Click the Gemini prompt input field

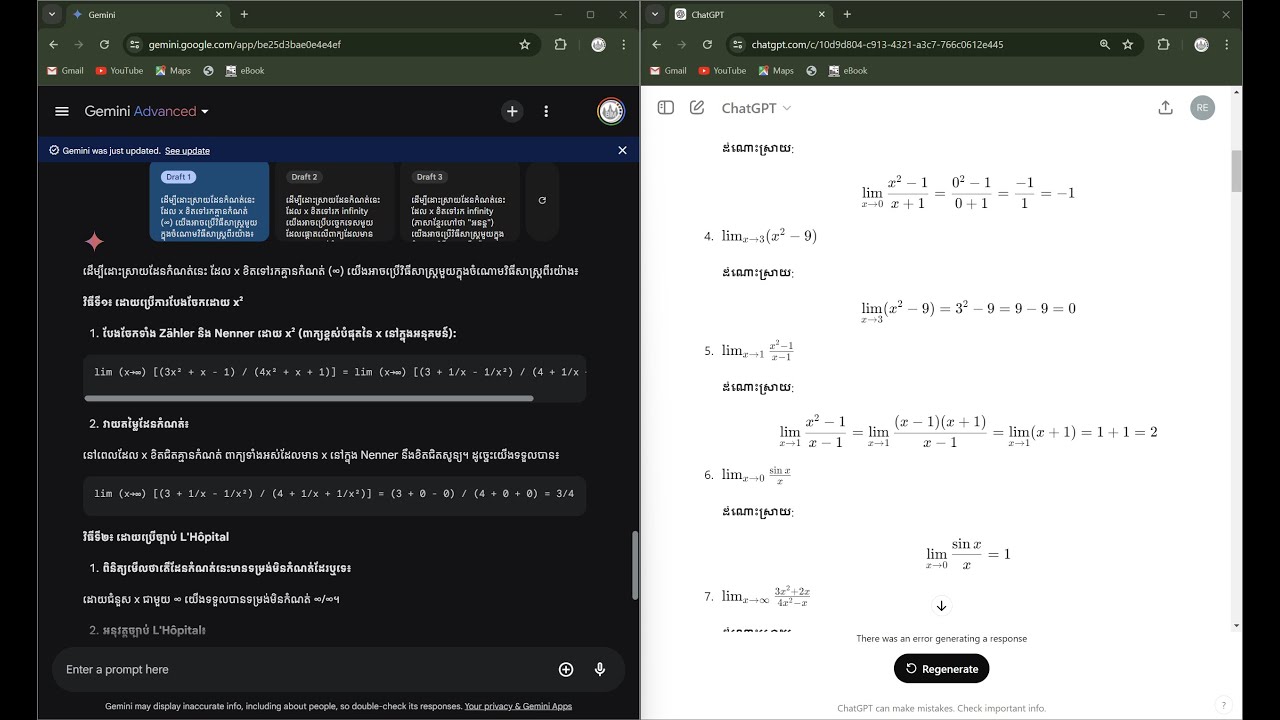[300, 670]
